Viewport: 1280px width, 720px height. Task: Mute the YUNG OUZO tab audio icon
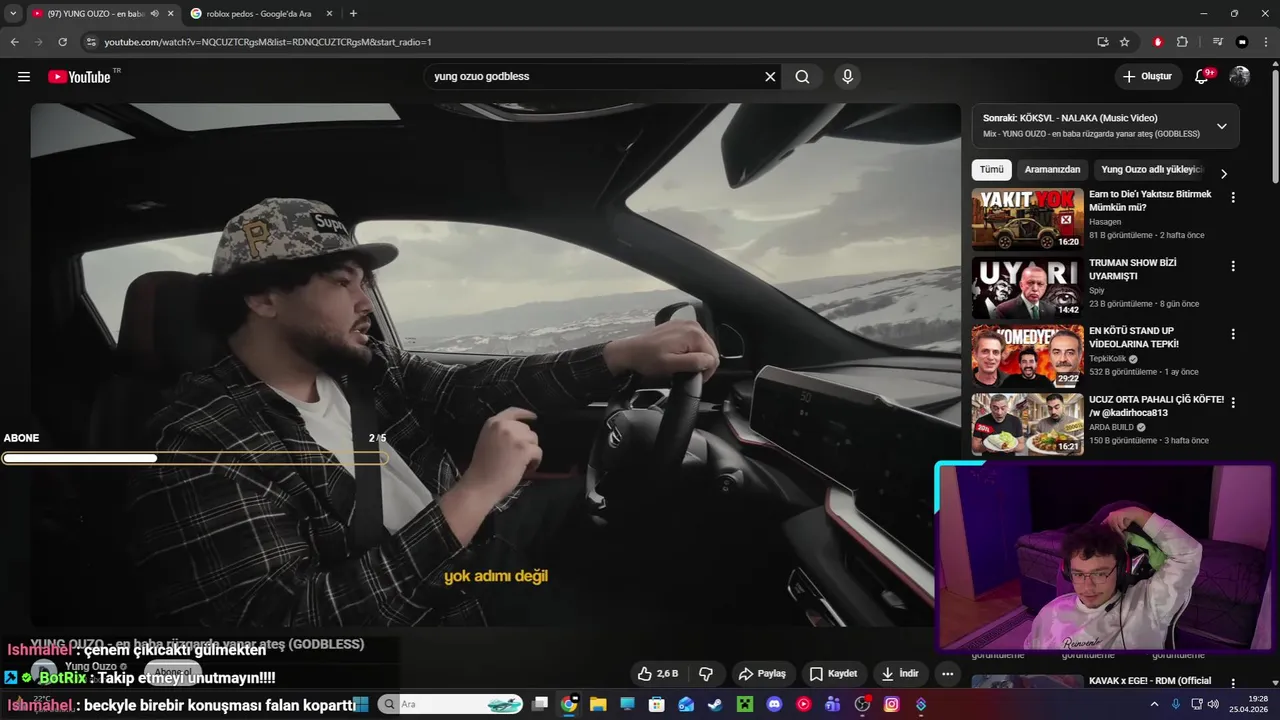(x=154, y=13)
